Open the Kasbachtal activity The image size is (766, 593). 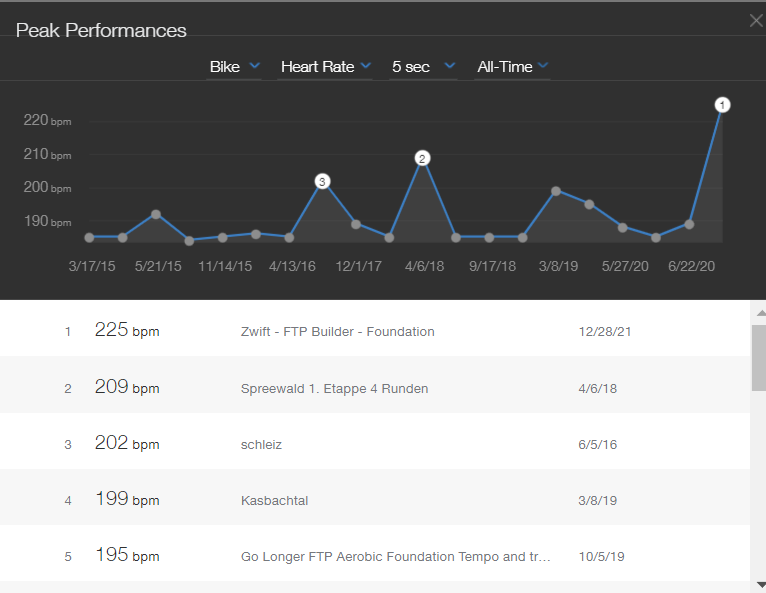(272, 500)
